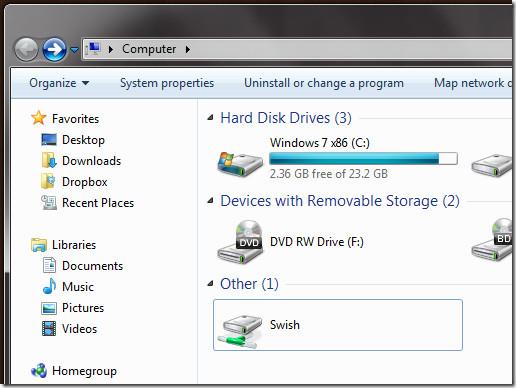This screenshot has width=516, height=388.
Task: Click the DVD RW Drive icon
Action: pos(240,242)
